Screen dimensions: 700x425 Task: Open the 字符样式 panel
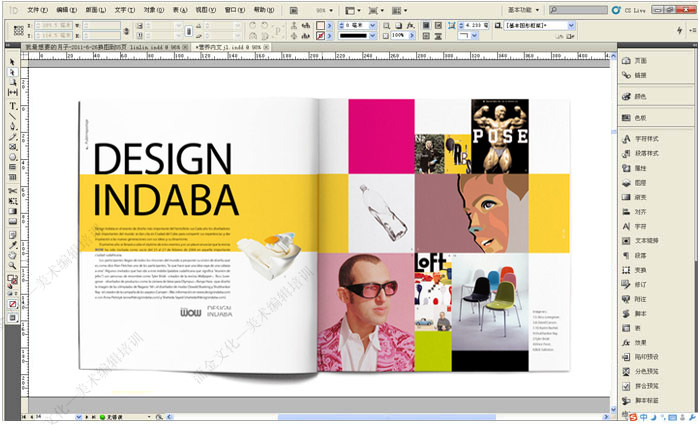640,139
